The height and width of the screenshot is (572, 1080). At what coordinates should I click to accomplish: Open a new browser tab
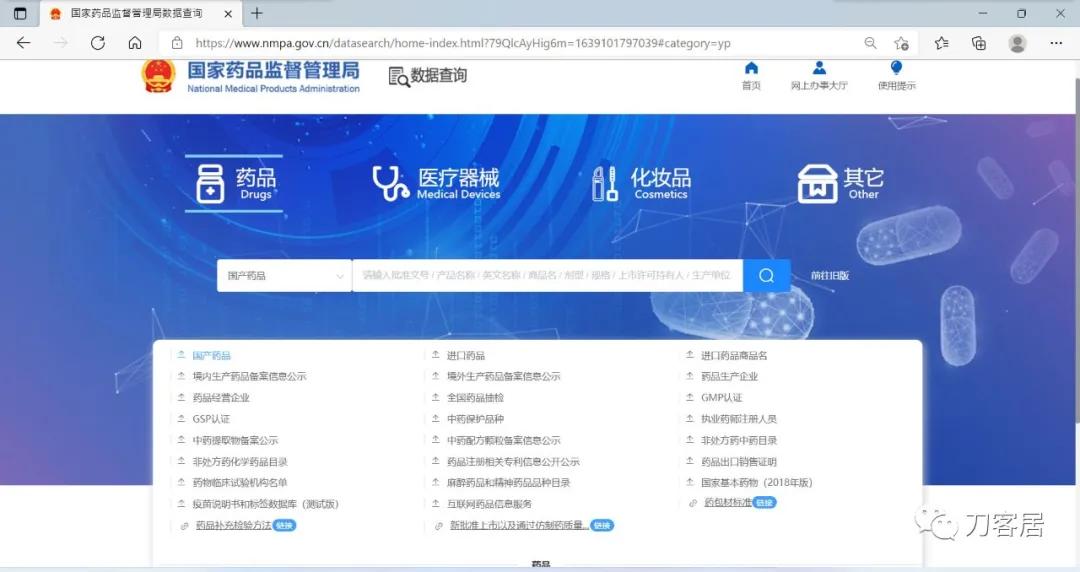coord(257,13)
